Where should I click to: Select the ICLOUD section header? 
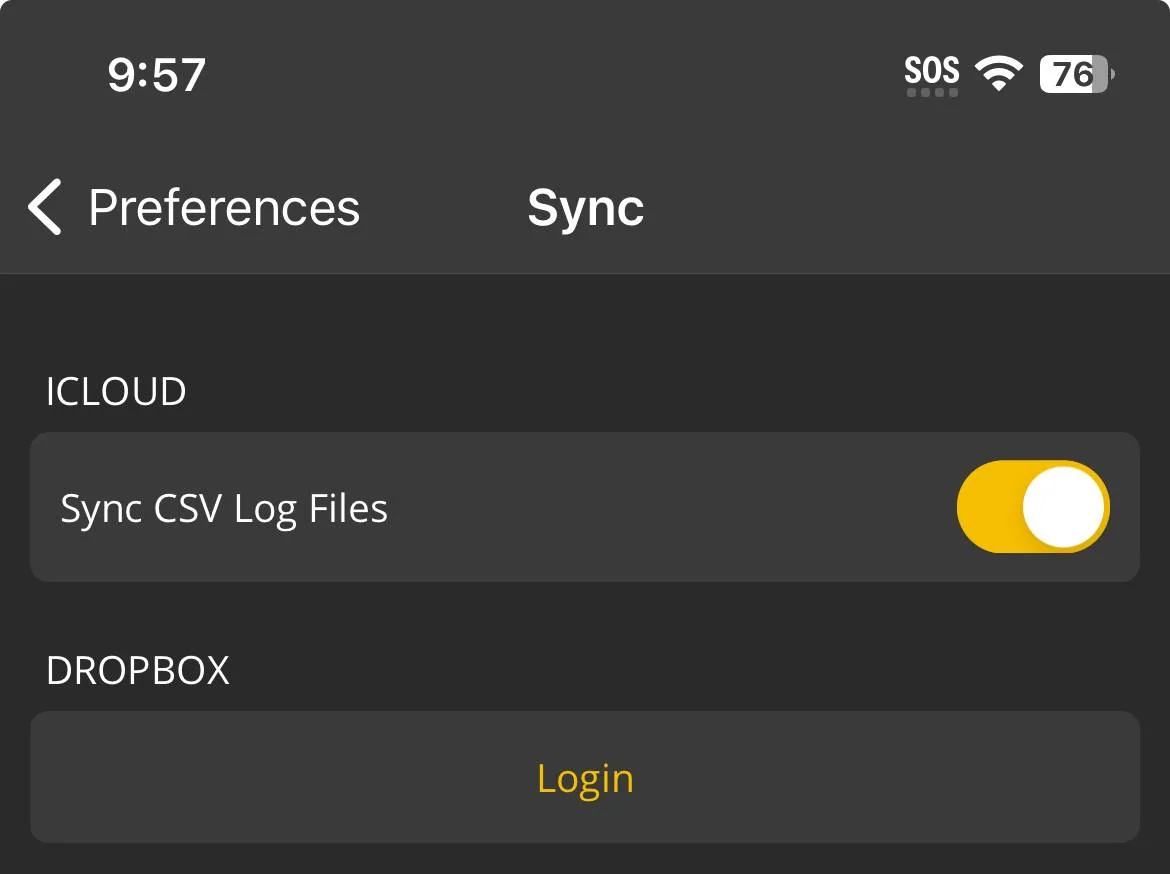coord(116,392)
